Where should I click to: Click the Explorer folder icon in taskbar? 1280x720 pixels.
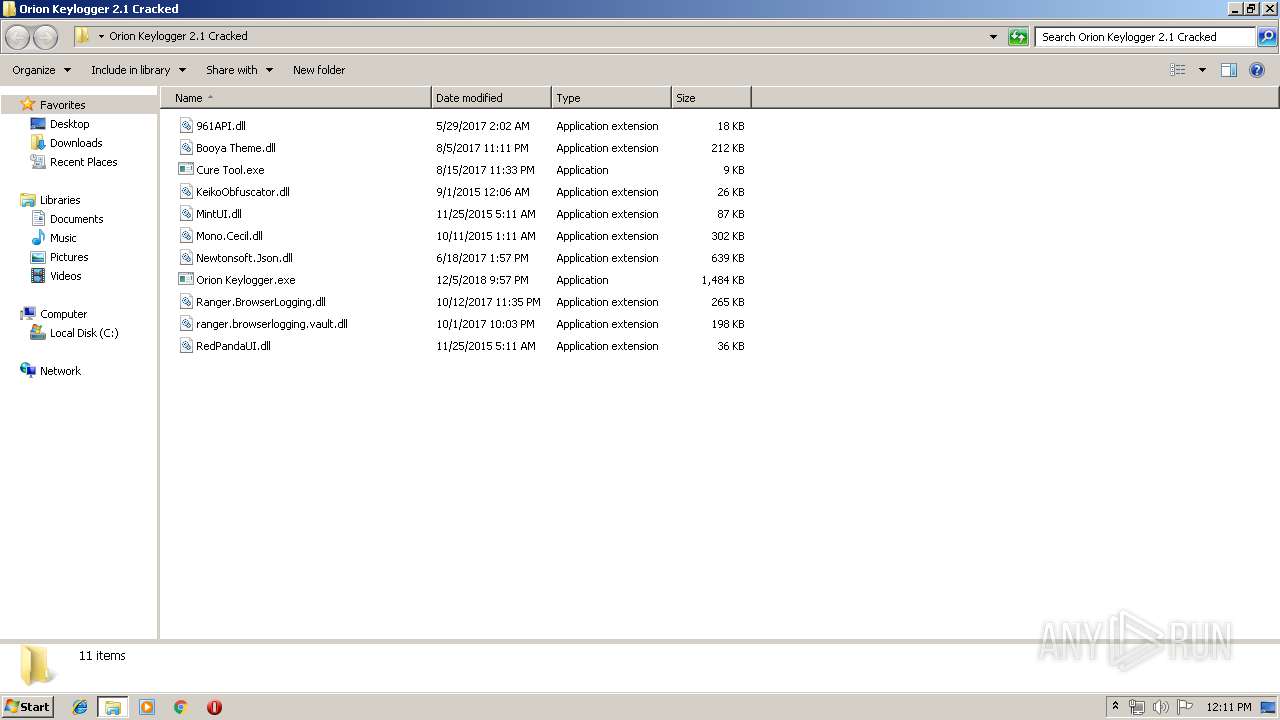tap(113, 707)
